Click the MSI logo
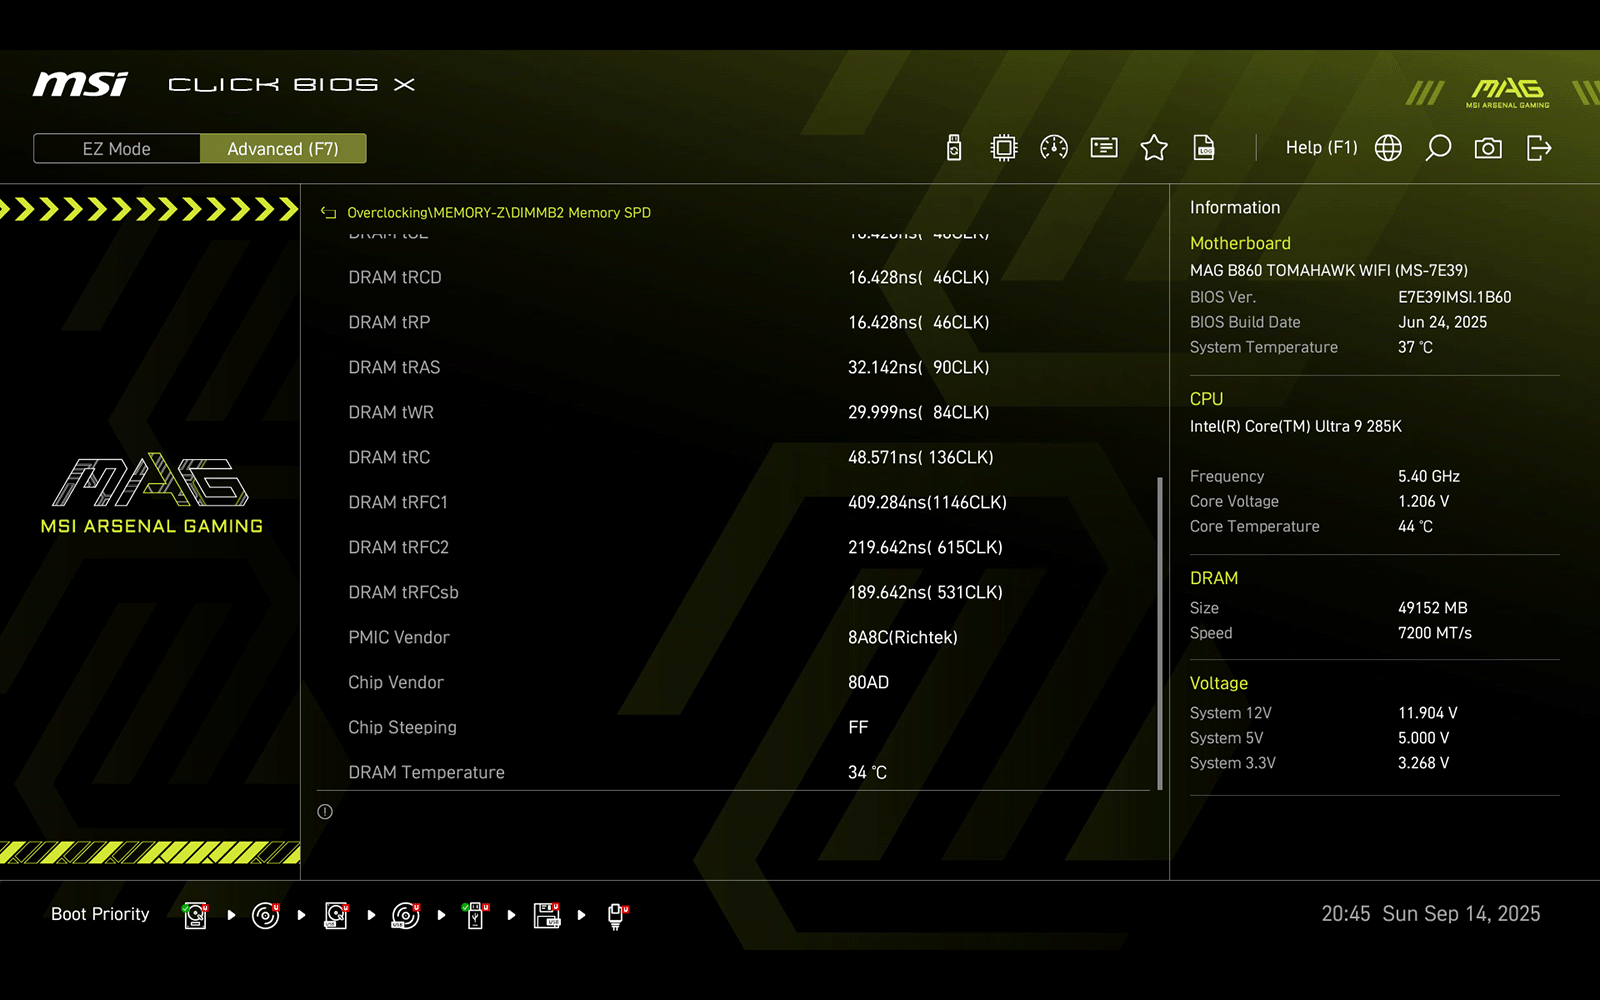The image size is (1600, 1000). [x=80, y=85]
